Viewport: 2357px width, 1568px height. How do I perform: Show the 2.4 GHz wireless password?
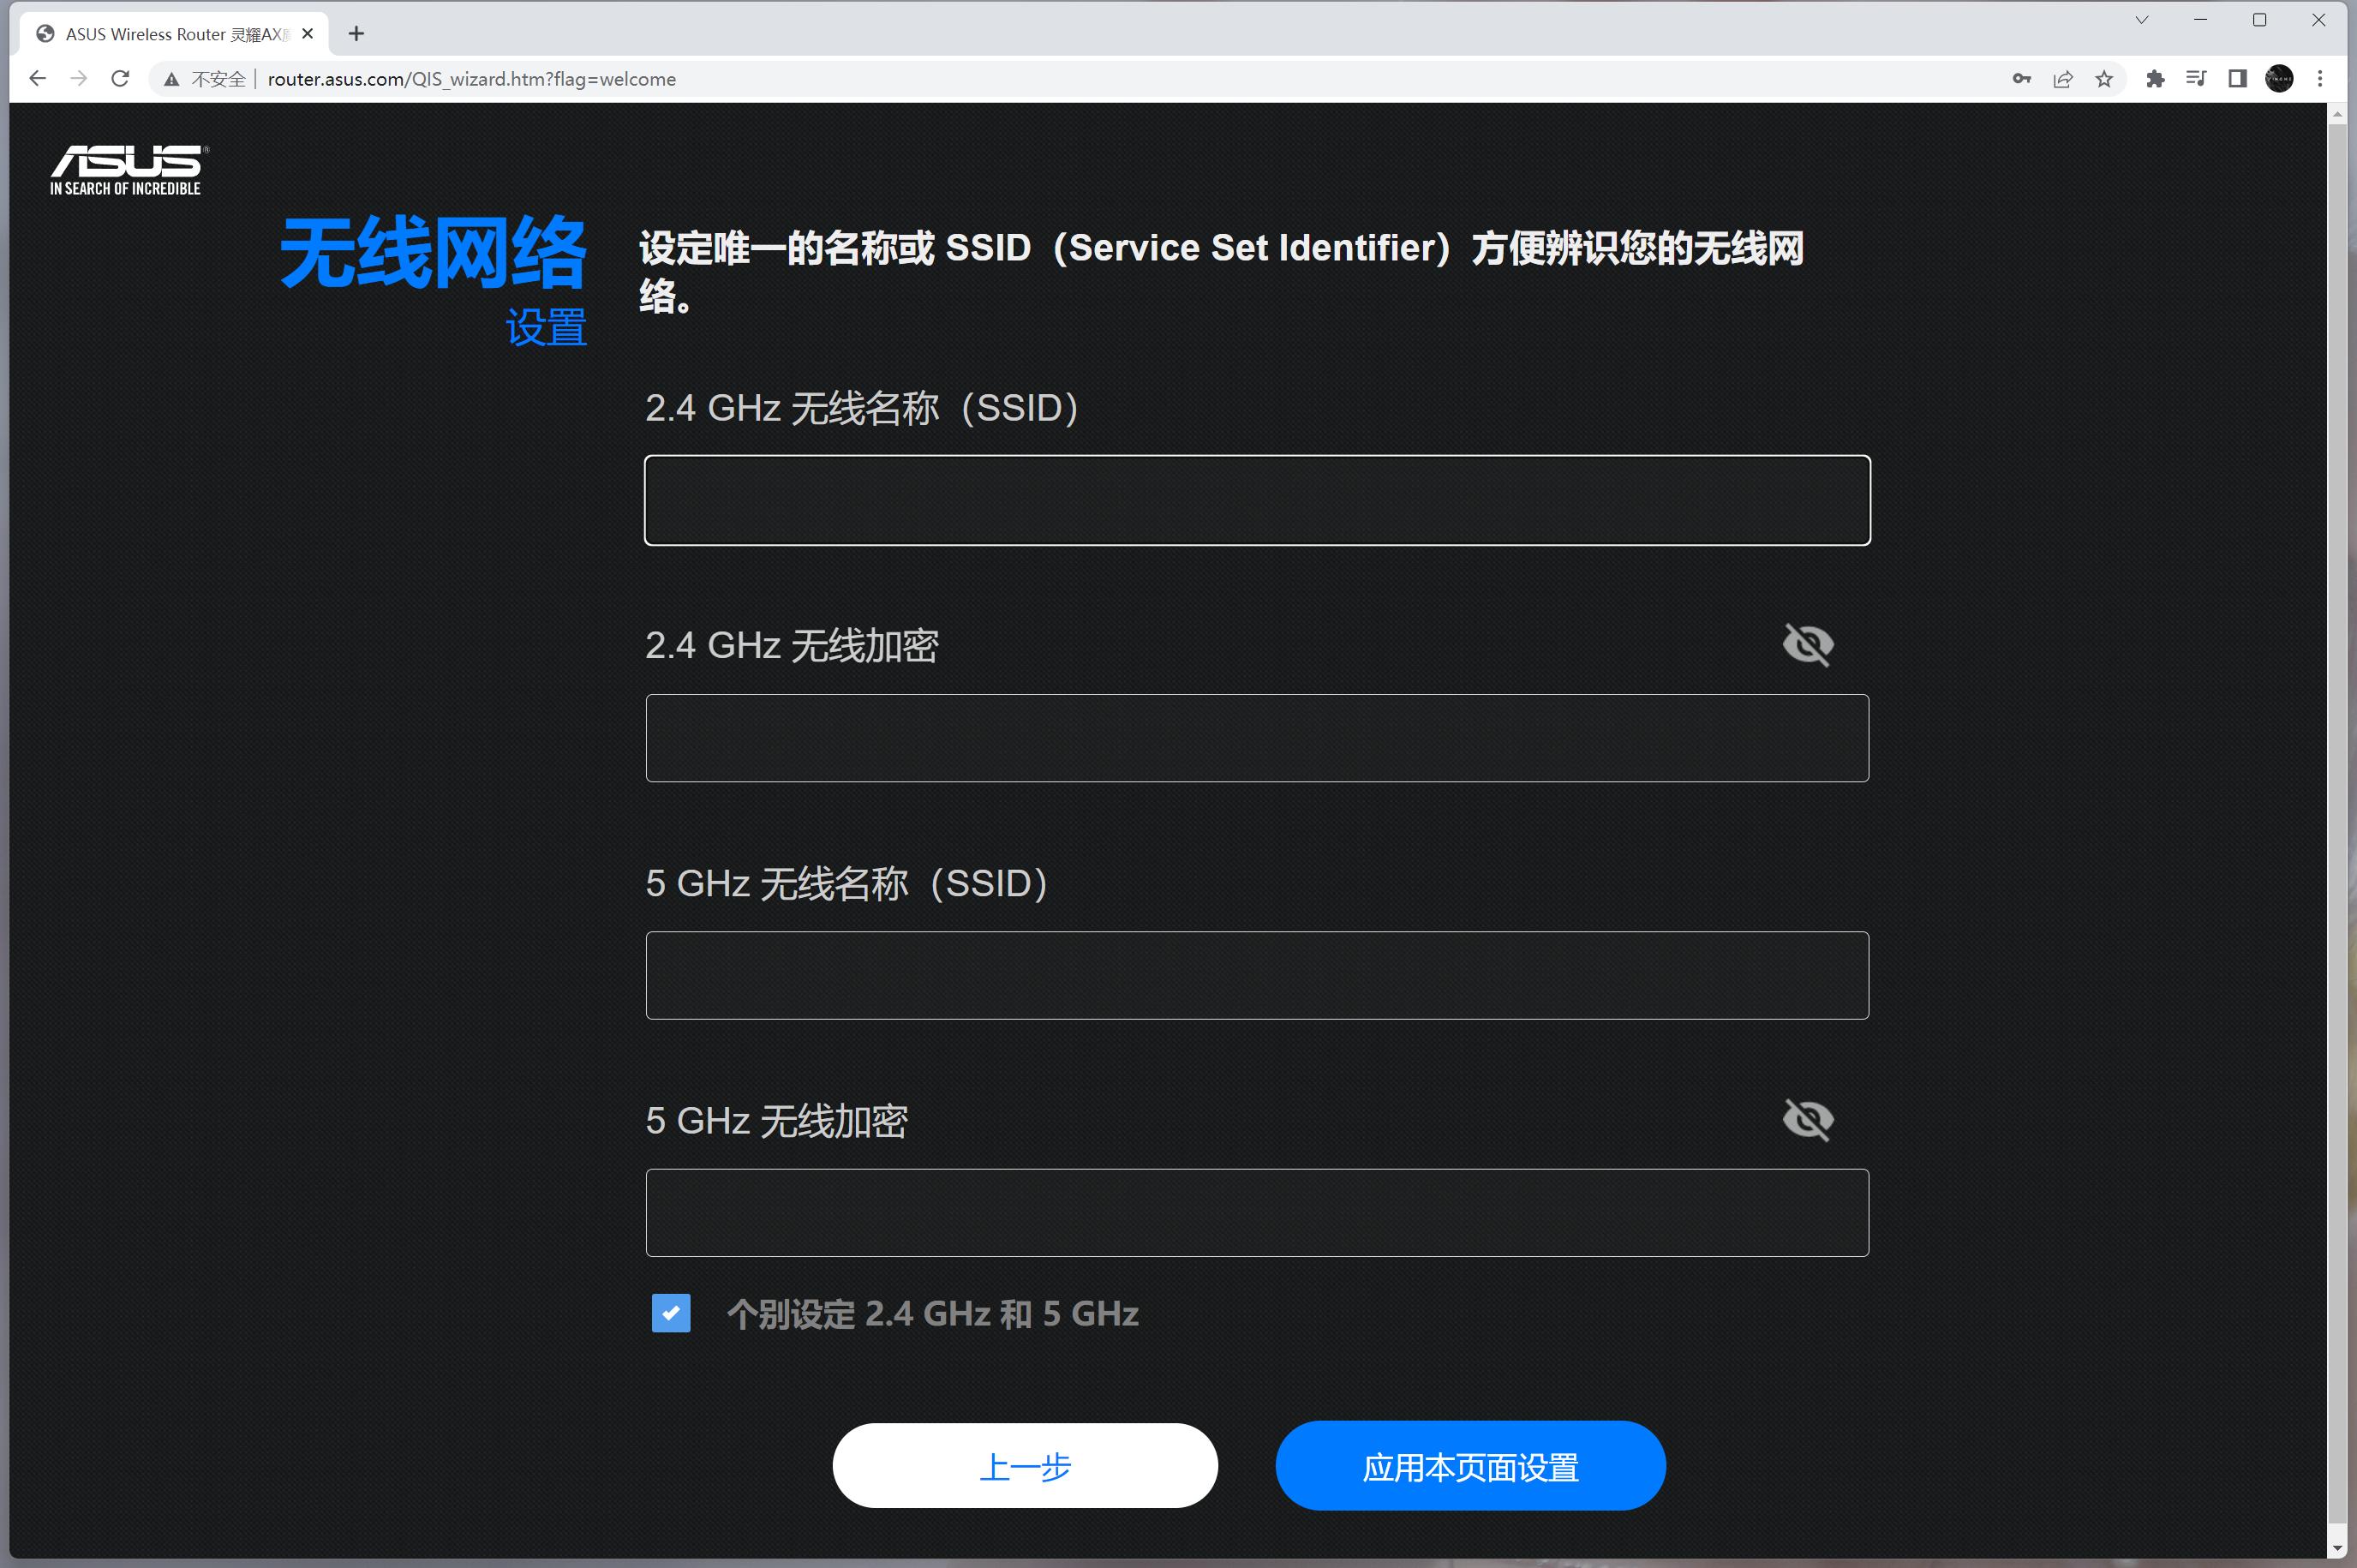point(1809,644)
